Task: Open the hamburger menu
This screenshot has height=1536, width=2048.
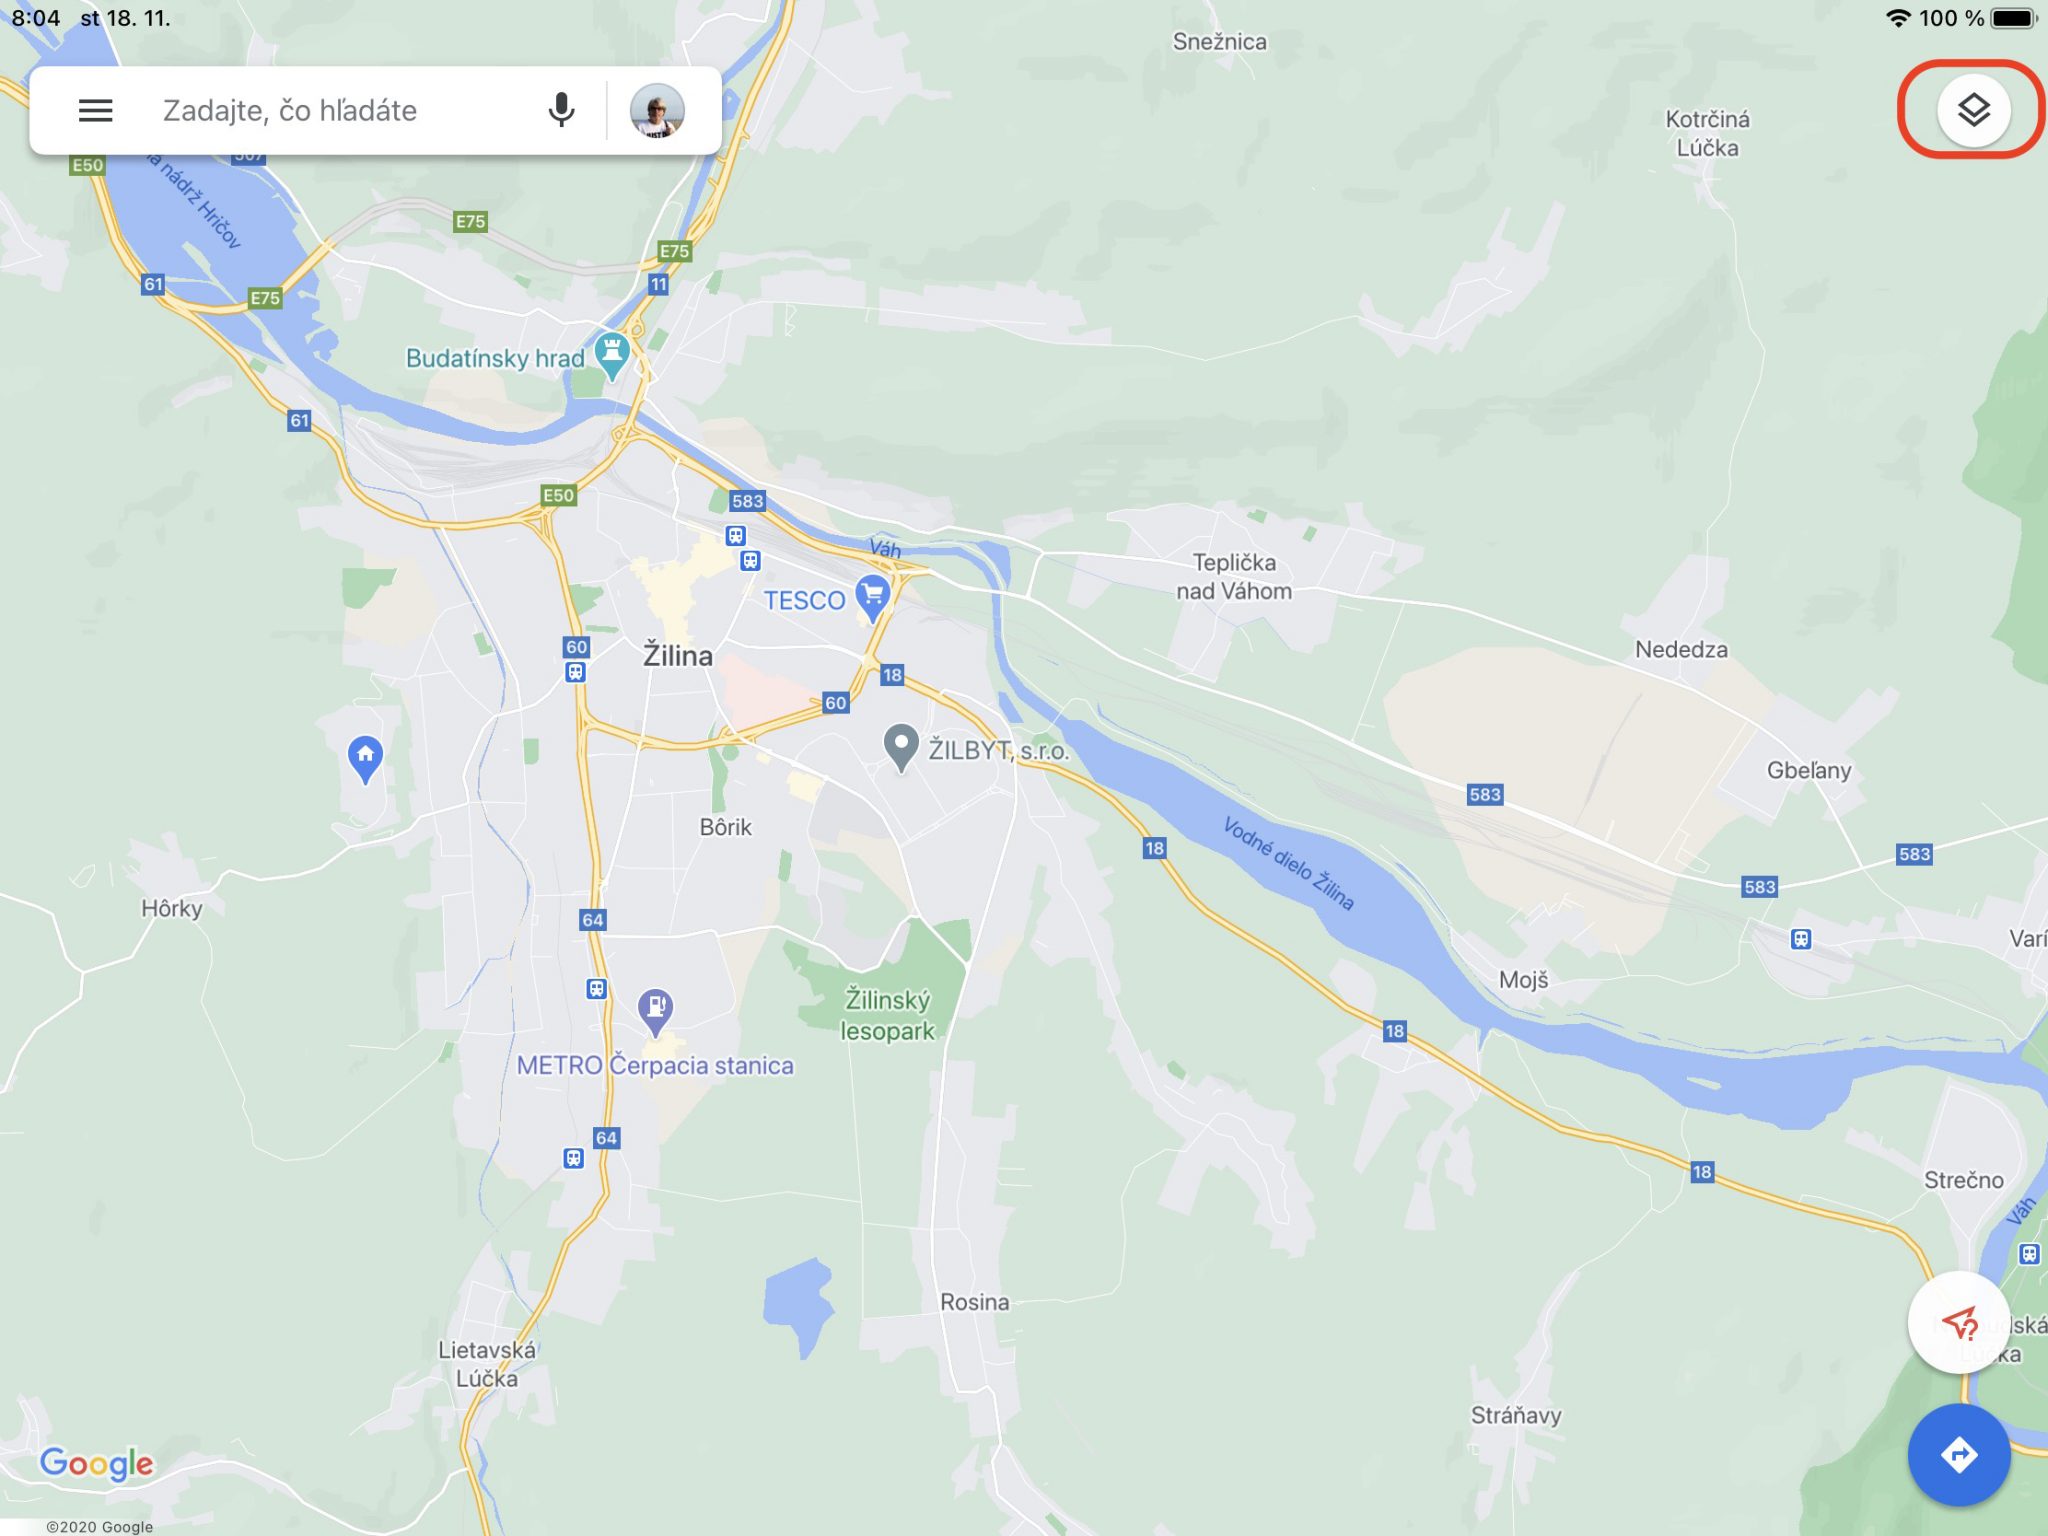Action: pyautogui.click(x=96, y=110)
